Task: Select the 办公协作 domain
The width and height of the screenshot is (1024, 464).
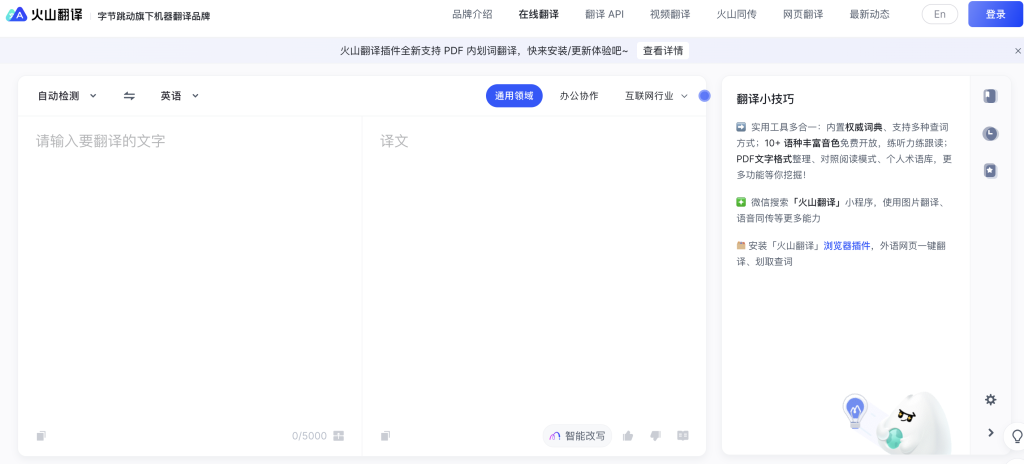Action: (x=579, y=96)
